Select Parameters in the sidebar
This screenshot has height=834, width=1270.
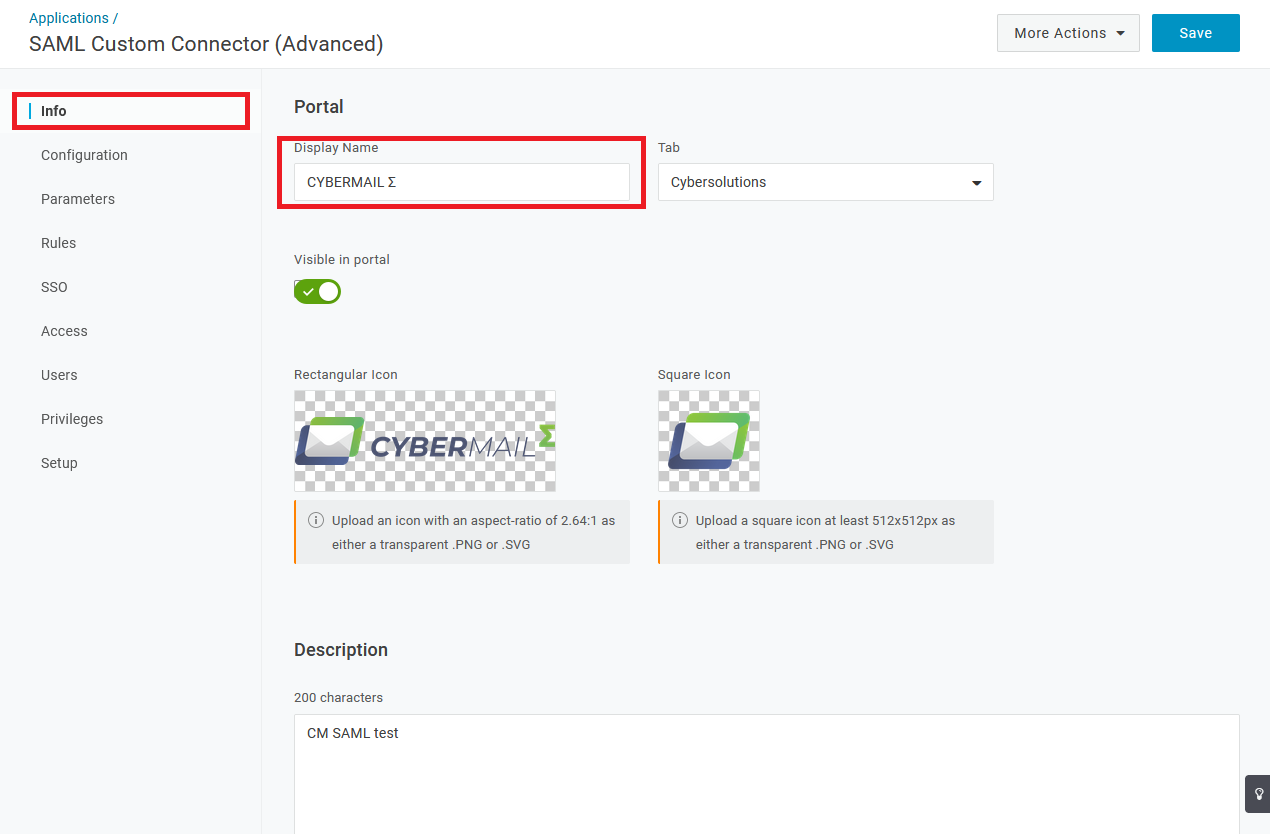(x=78, y=199)
